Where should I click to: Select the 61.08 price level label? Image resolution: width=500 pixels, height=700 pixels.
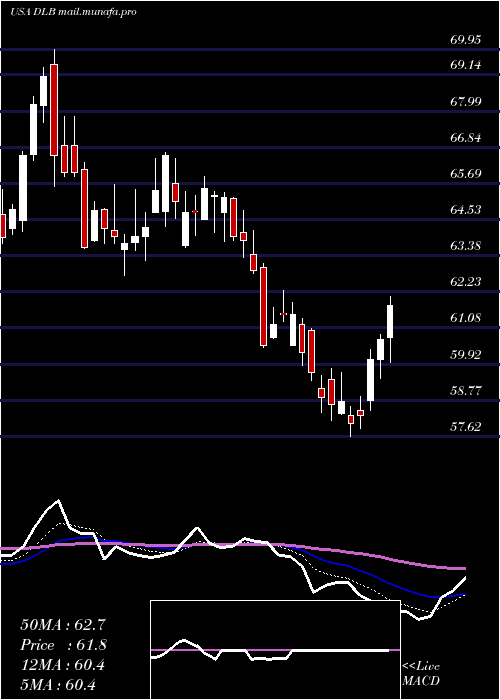click(466, 318)
